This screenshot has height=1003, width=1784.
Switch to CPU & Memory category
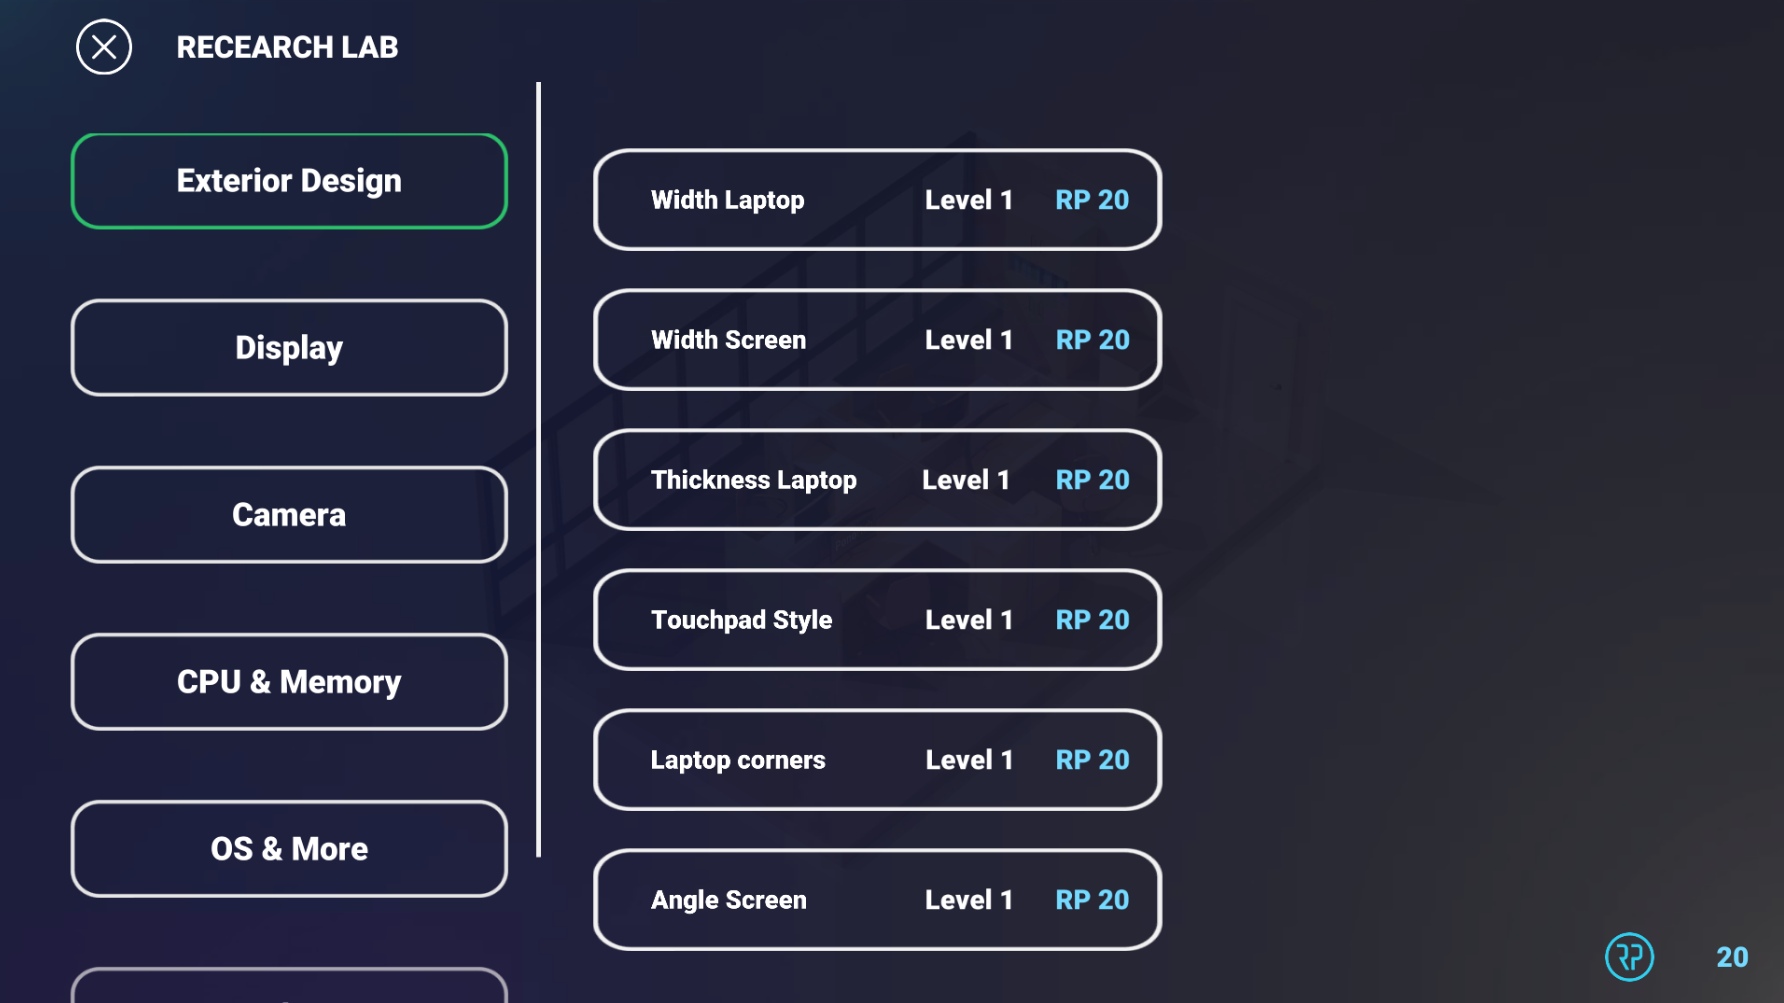click(289, 682)
